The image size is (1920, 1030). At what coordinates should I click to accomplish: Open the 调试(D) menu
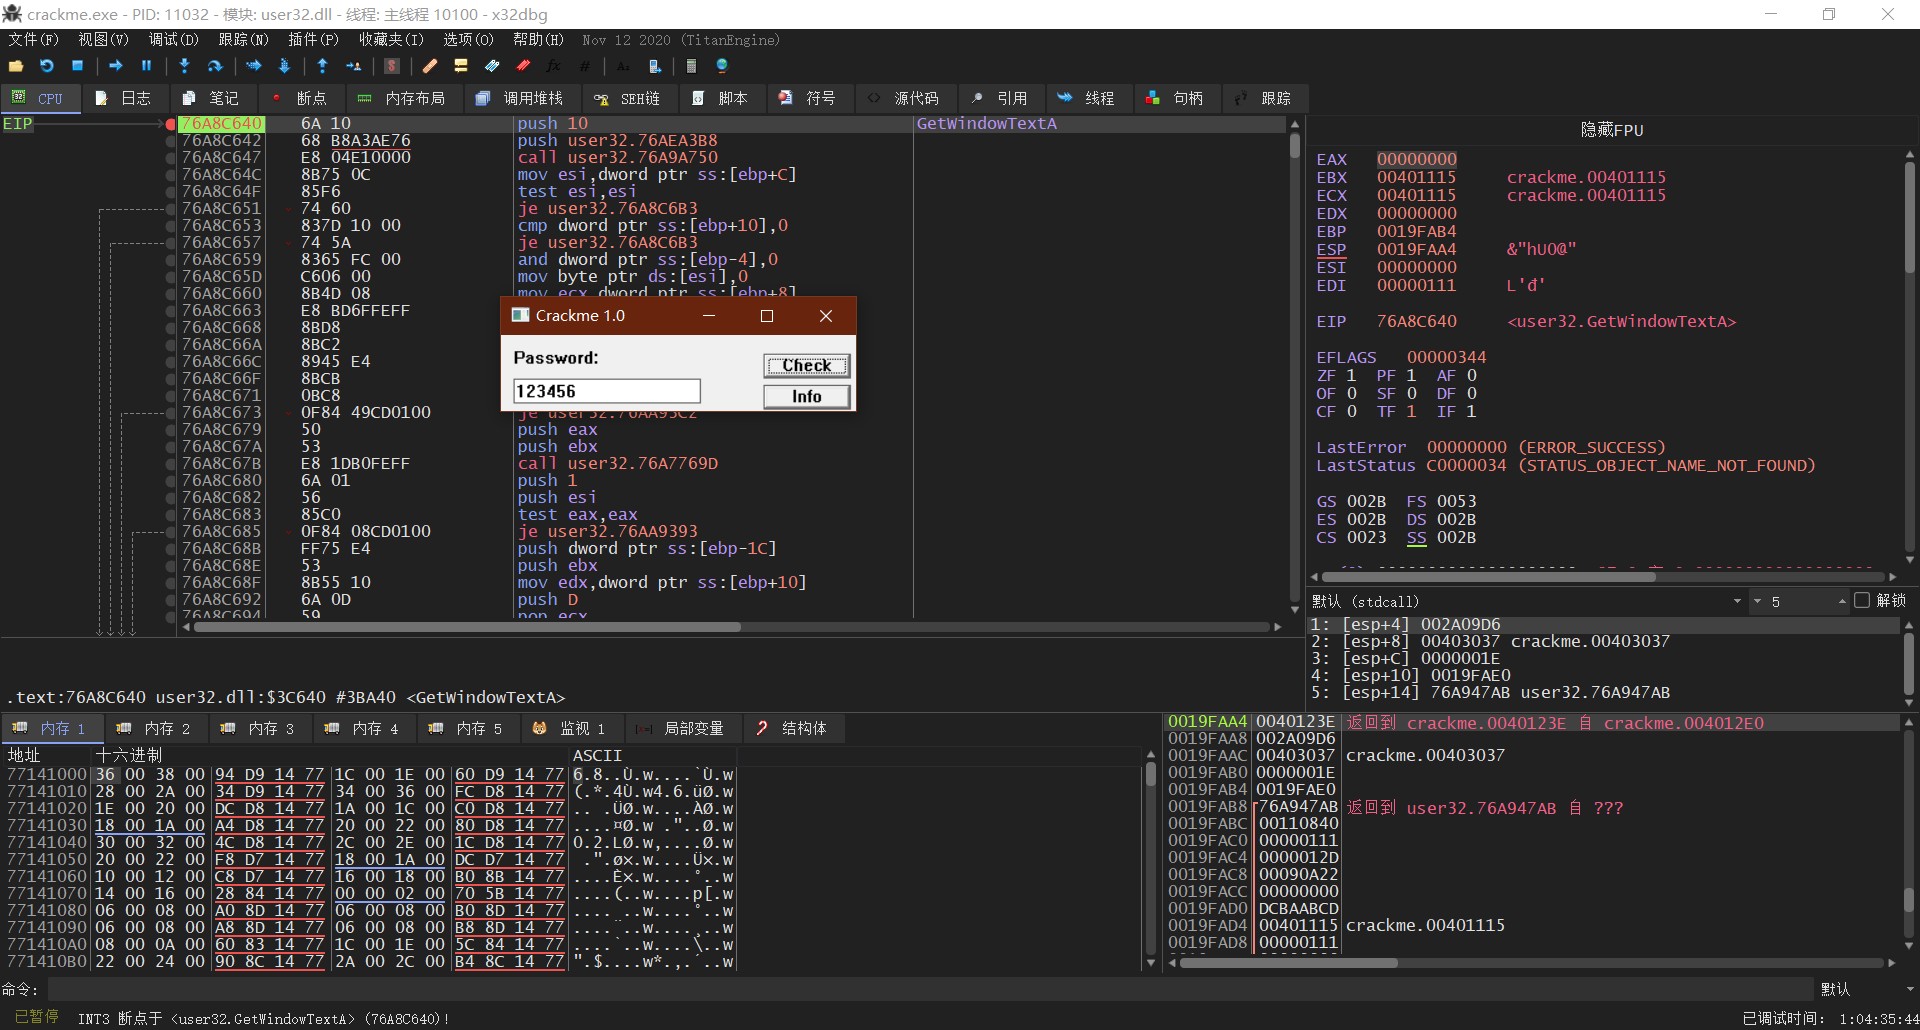173,40
